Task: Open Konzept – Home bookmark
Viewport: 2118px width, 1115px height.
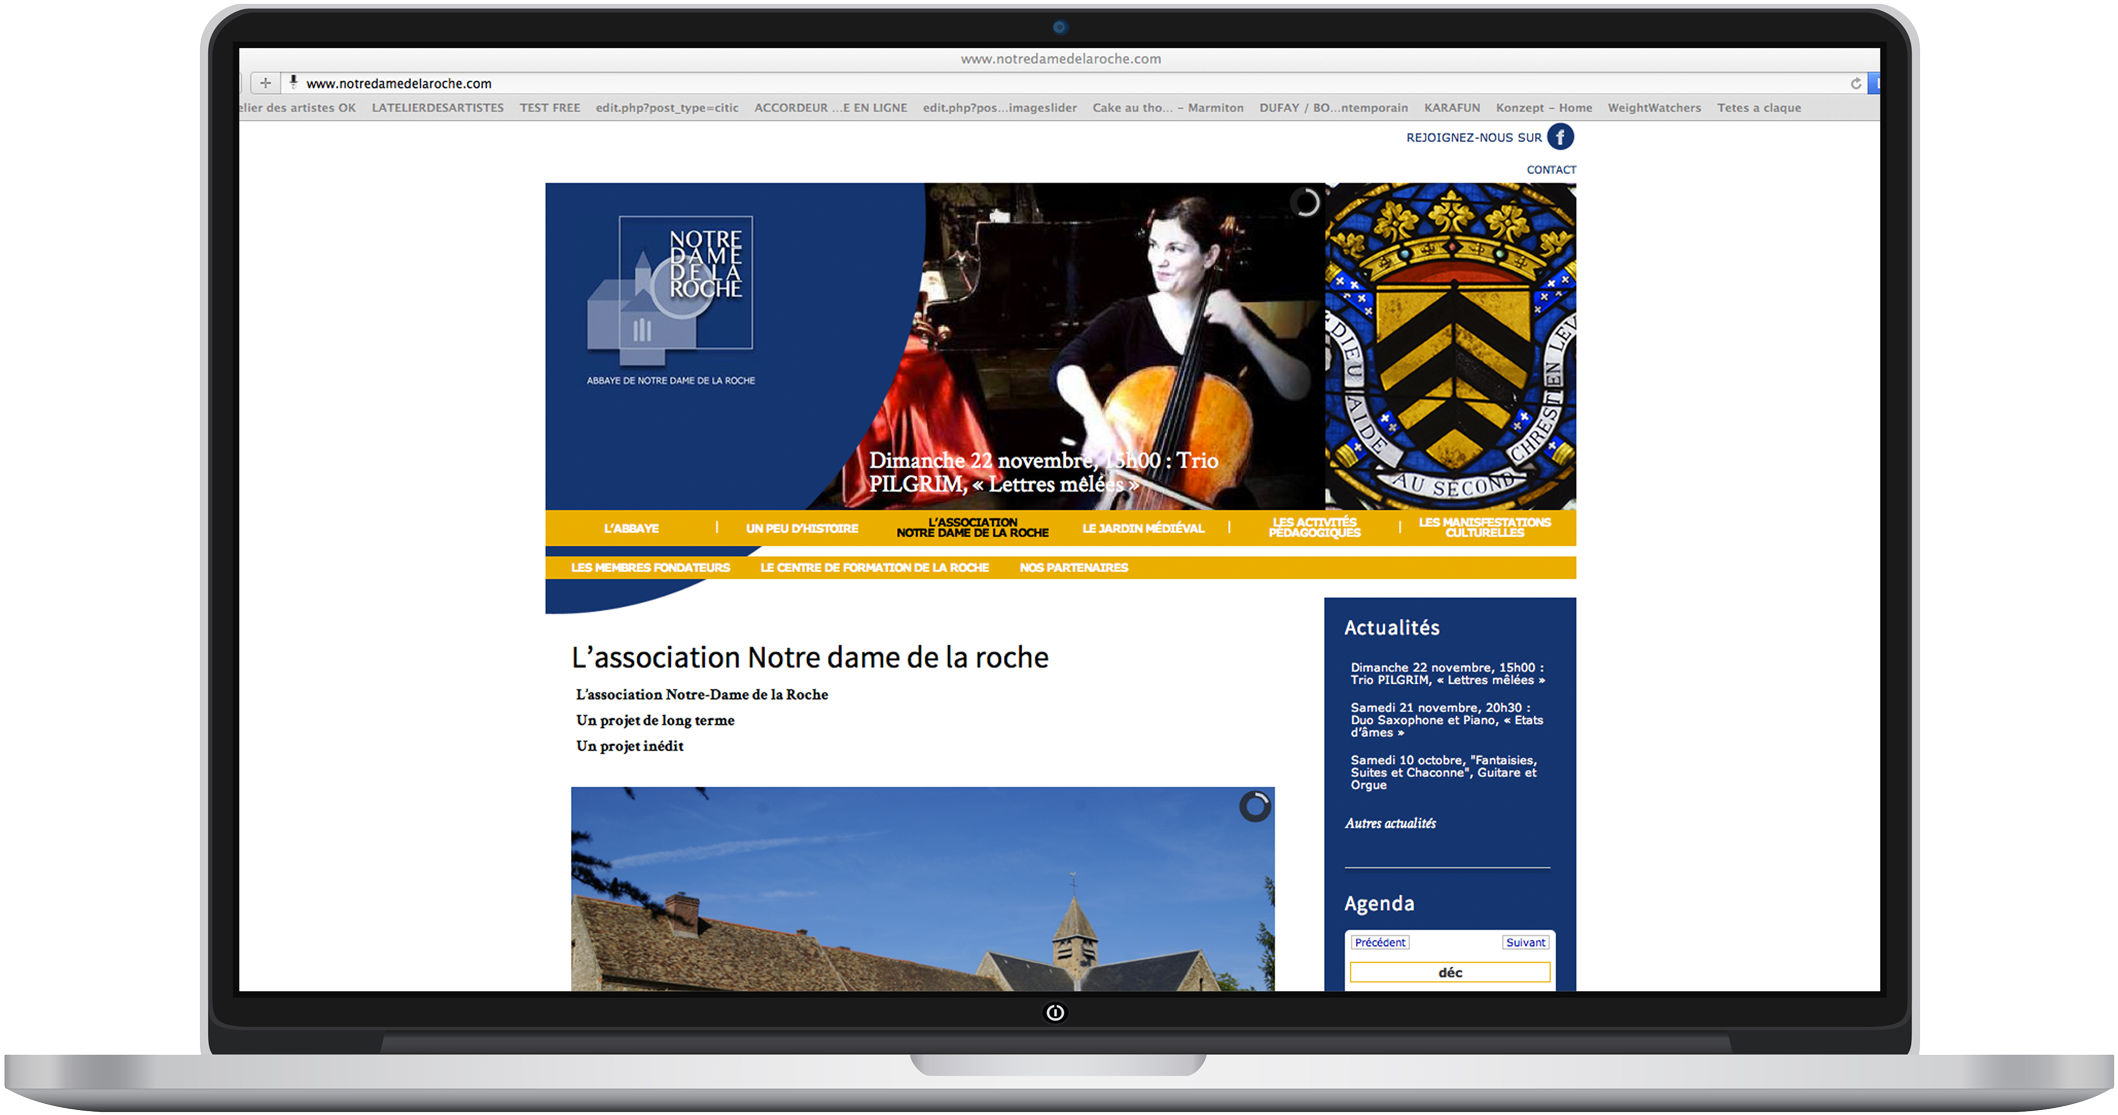Action: click(1544, 108)
